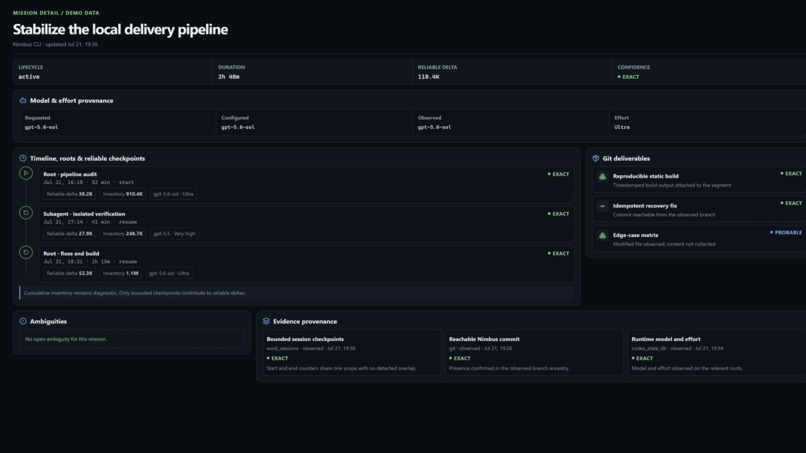This screenshot has height=453, width=806.
Task: Click the Model & effort provenance icon
Action: pyautogui.click(x=23, y=100)
